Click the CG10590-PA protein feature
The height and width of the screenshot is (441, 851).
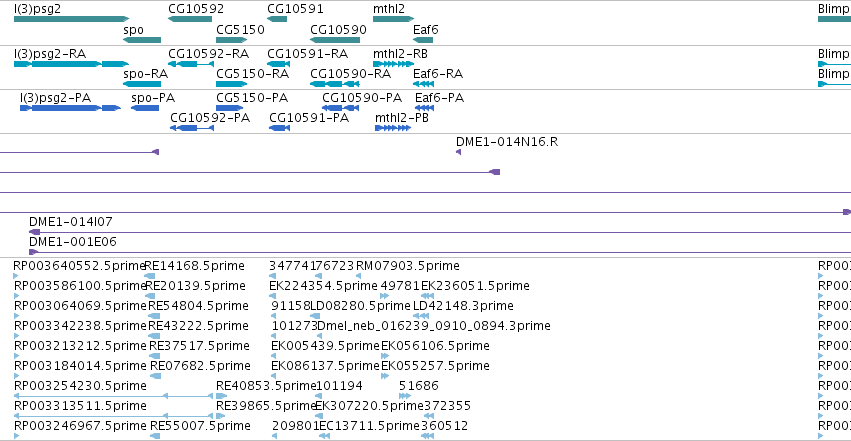pyautogui.click(x=341, y=108)
